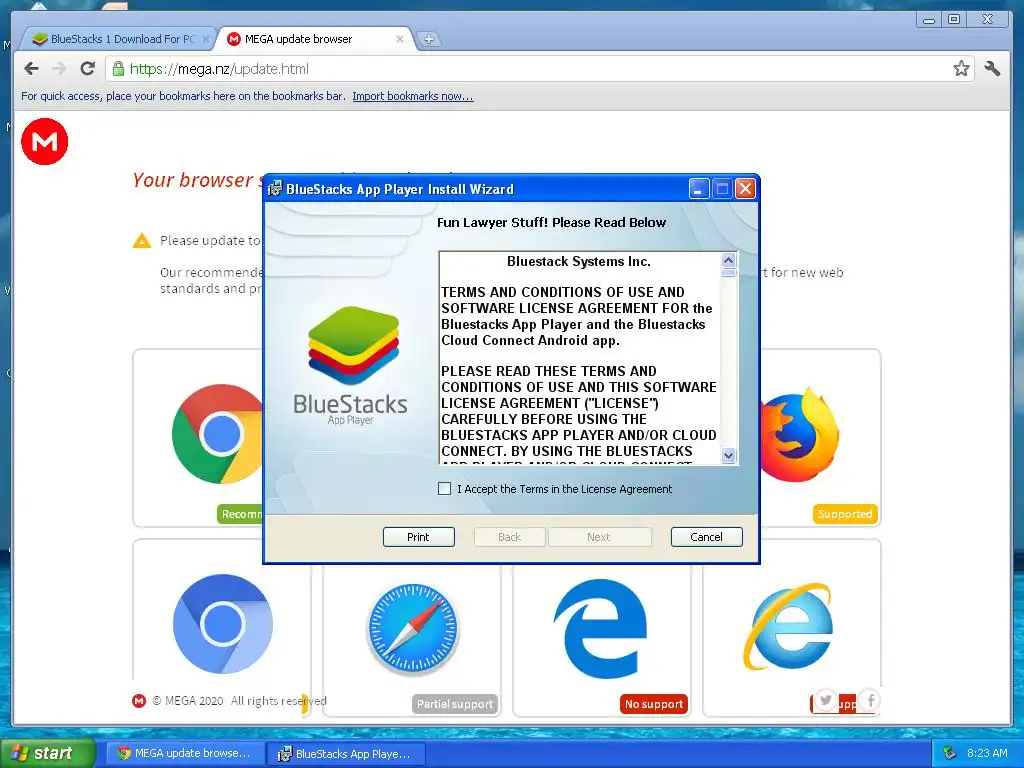Viewport: 1024px width, 768px height.
Task: Open Chrome wrench settings menu
Action: (x=992, y=68)
